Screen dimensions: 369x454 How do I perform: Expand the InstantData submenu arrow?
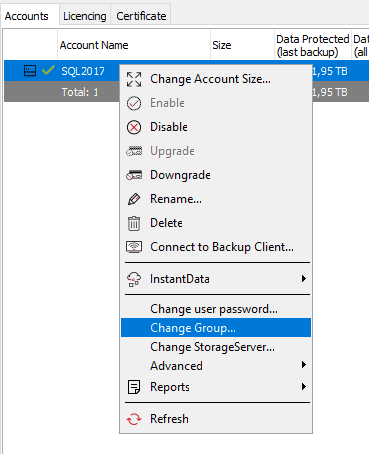pyautogui.click(x=303, y=278)
